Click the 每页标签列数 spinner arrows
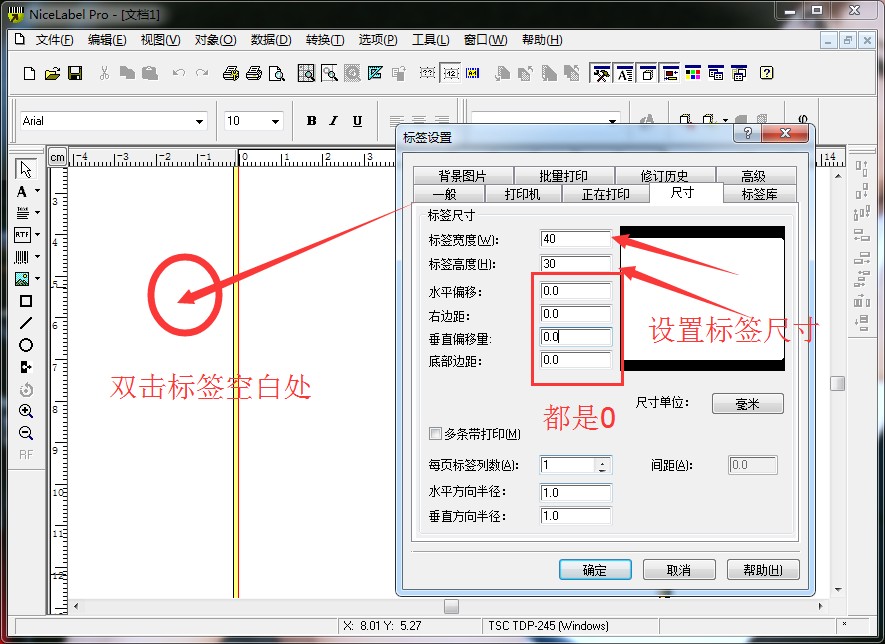This screenshot has height=644, width=885. coord(602,465)
